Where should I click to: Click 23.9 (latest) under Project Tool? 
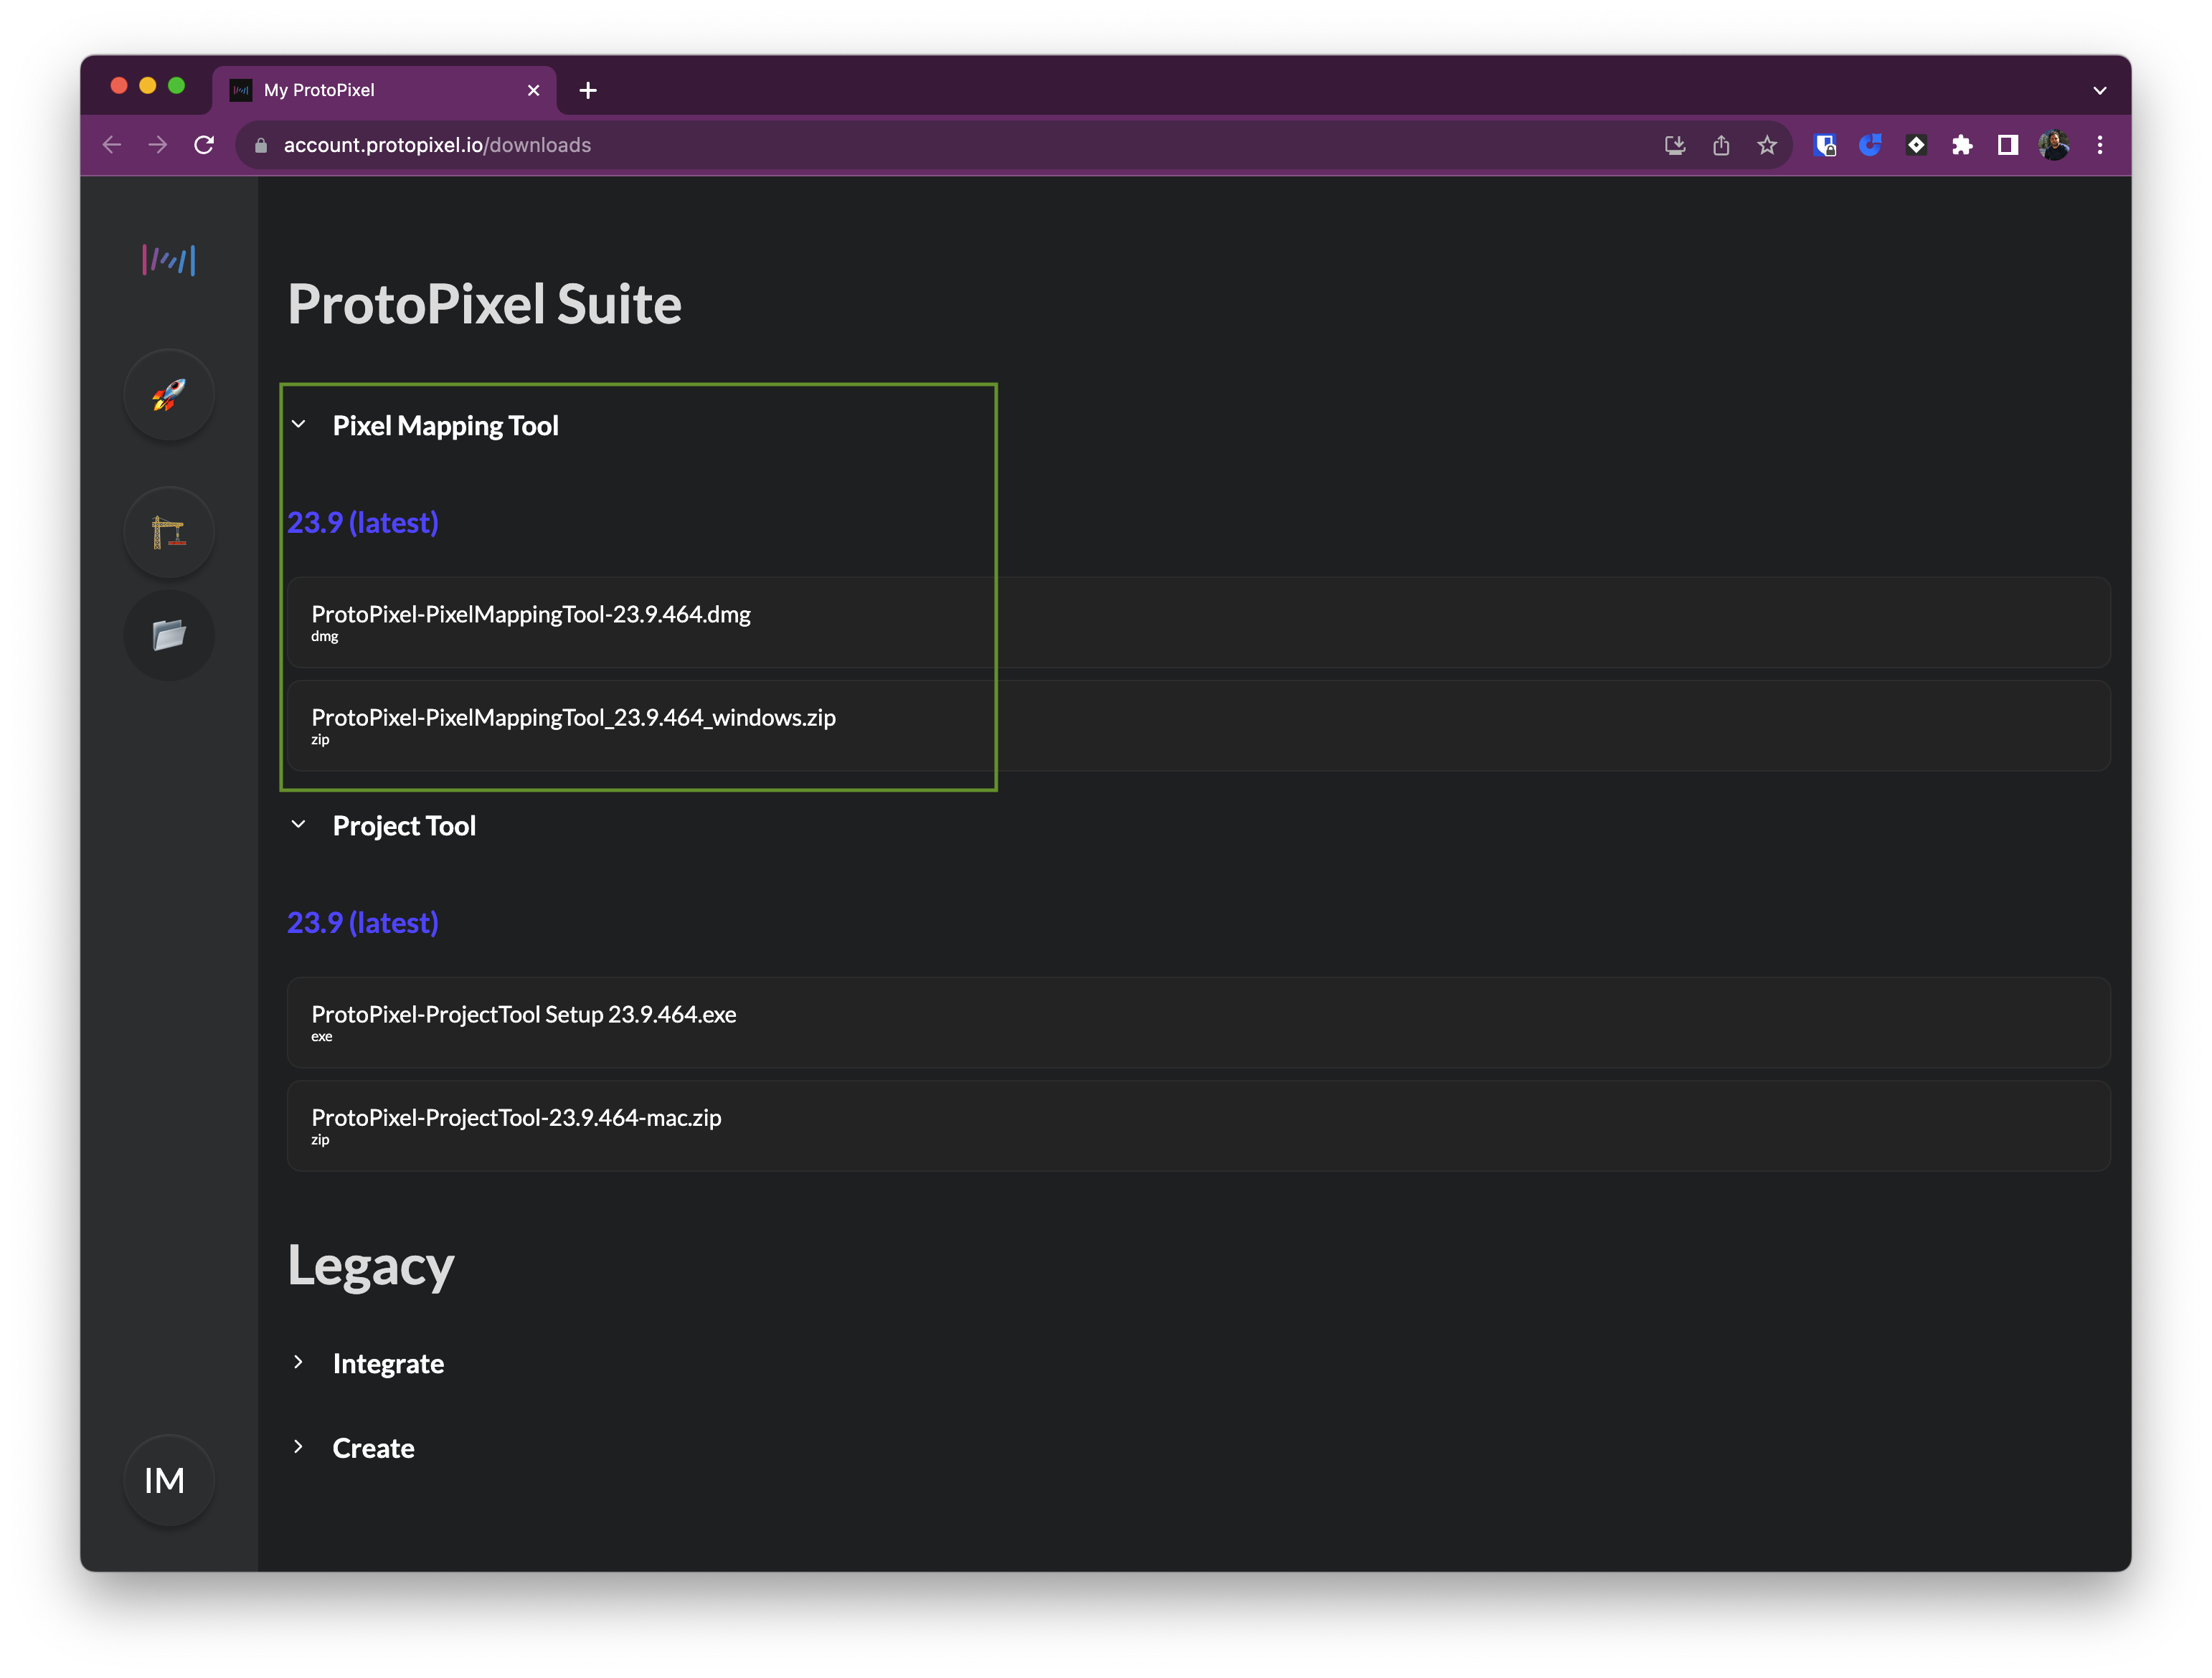pos(363,922)
